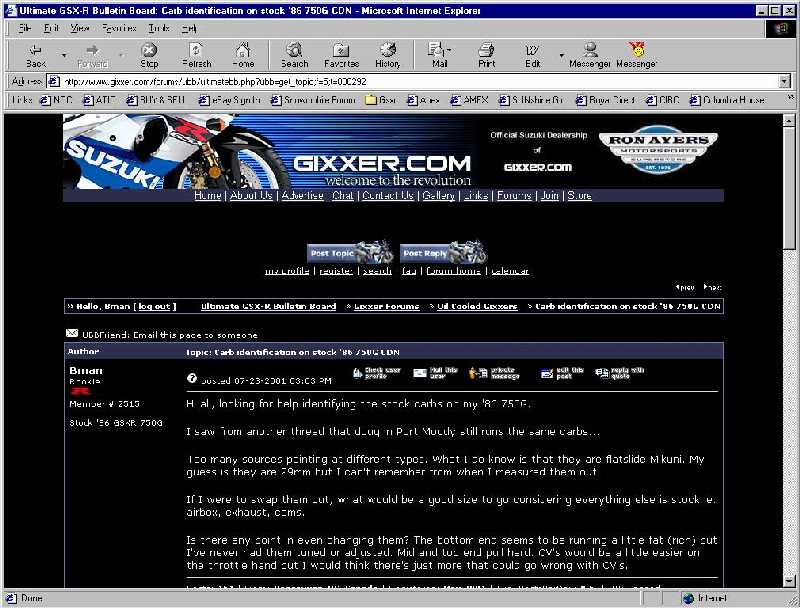Screen dimensions: 800x608
Task: Click the About Us navigation link
Action: [x=251, y=195]
